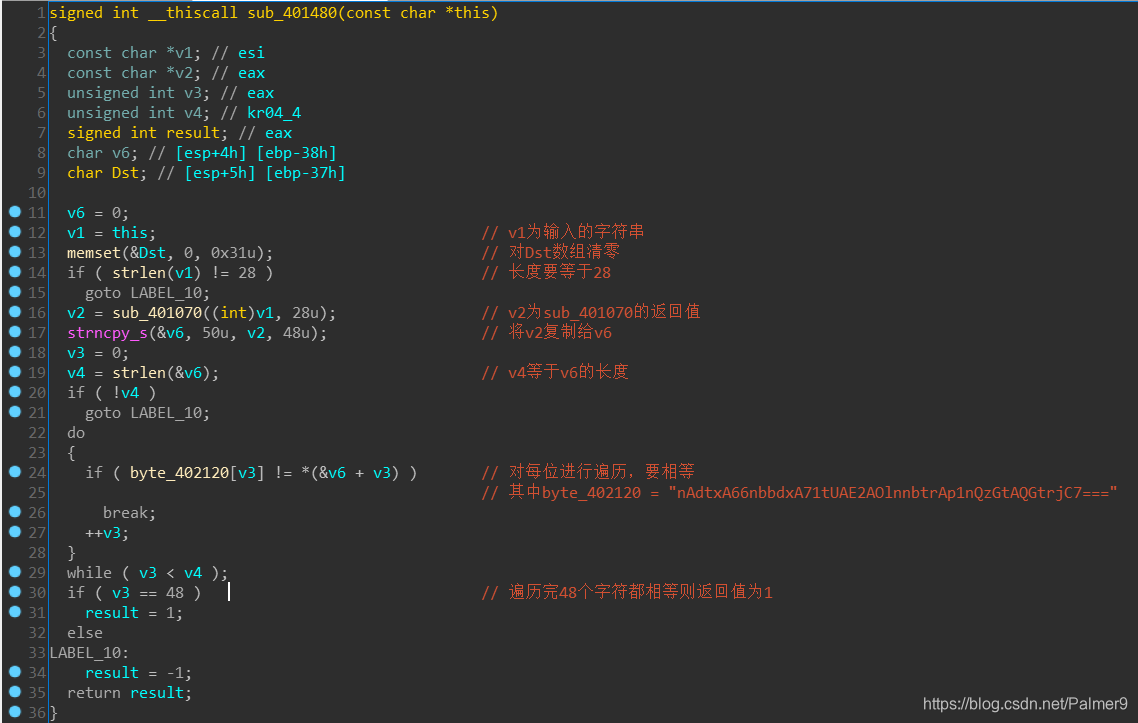Click 'result = 1;' on line 31
Screen dimensions: 1138x723
(x=134, y=613)
